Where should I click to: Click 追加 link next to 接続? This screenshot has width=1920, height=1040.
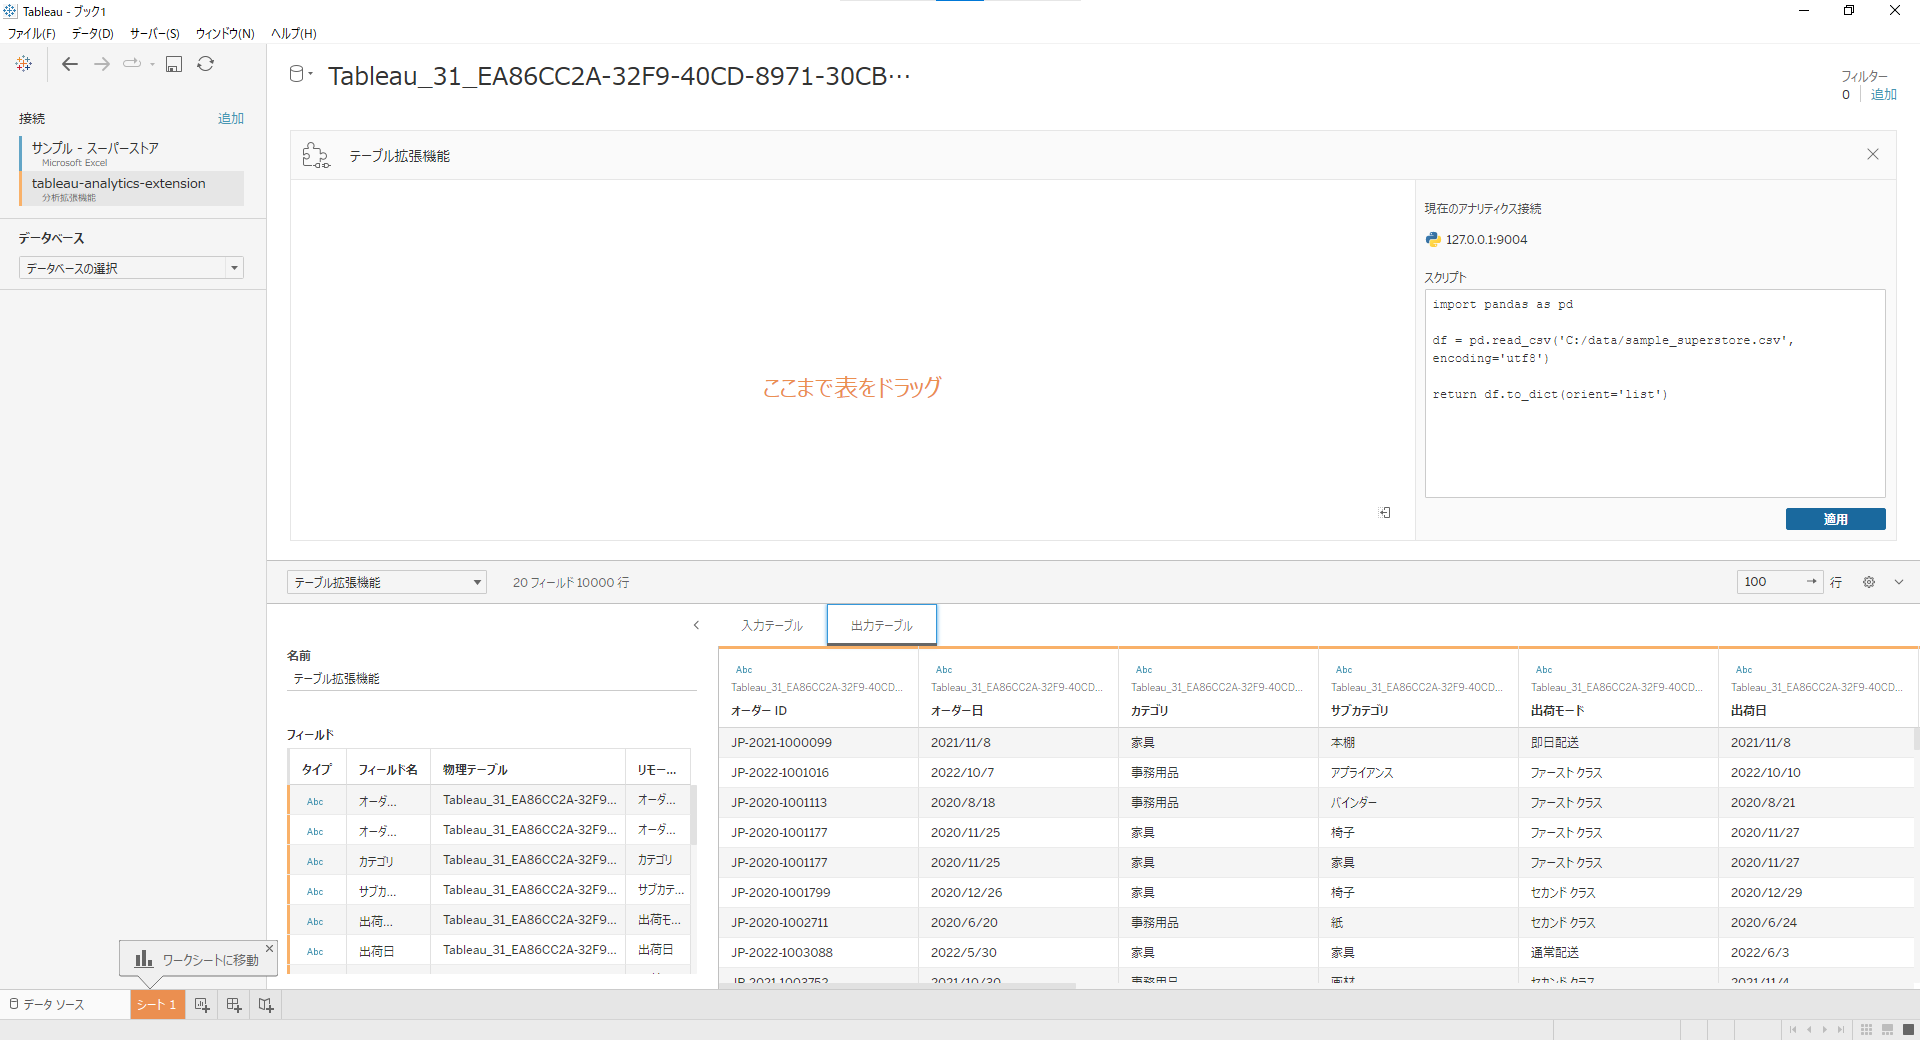(x=231, y=118)
